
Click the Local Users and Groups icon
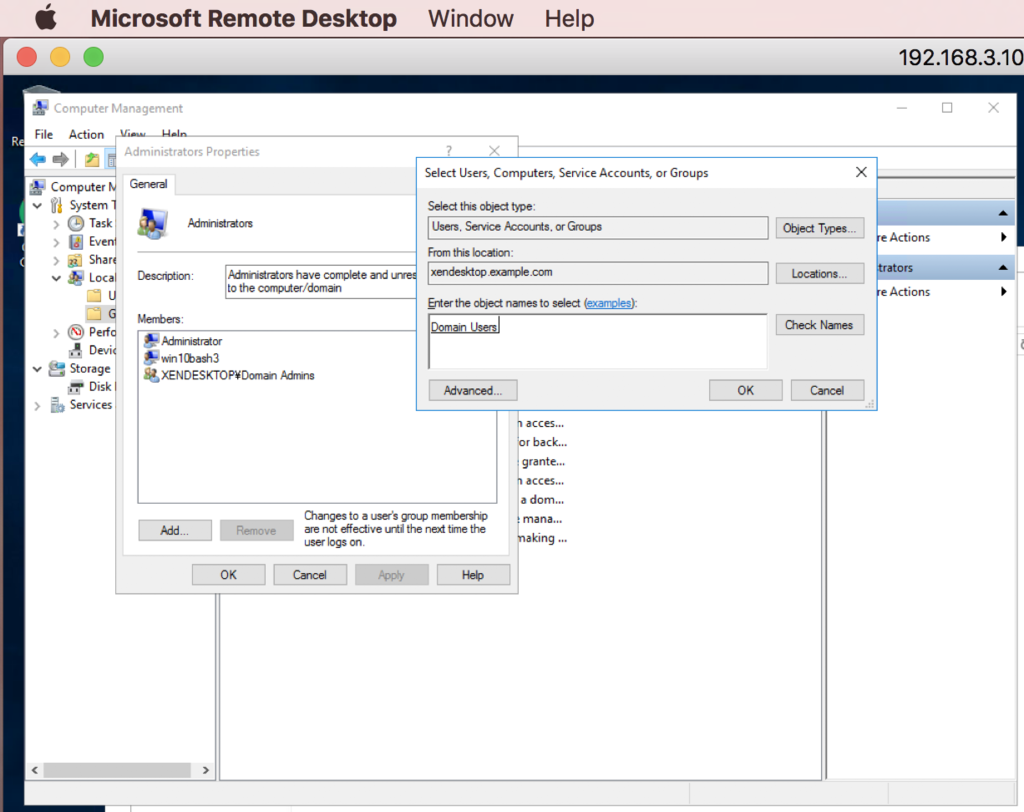[76, 278]
